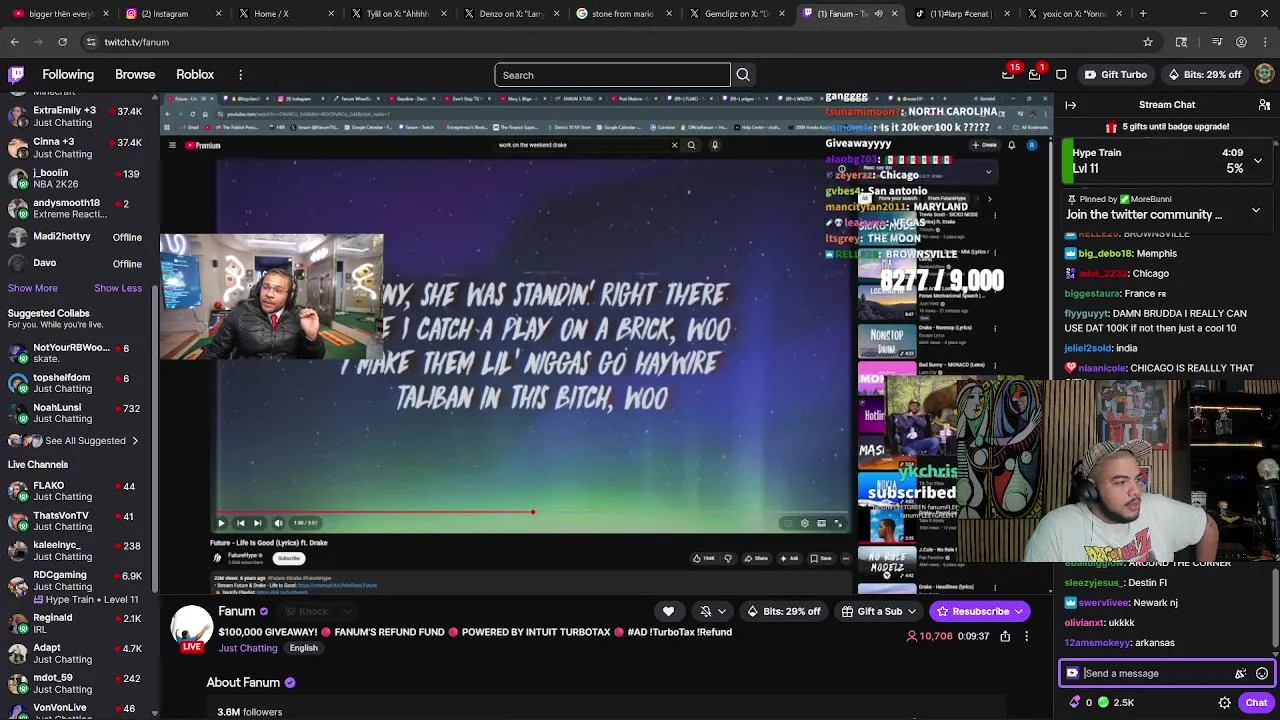Screen dimensions: 1280x720
Task: Open ExtraEmily channel in sidebar
Action: point(78,116)
